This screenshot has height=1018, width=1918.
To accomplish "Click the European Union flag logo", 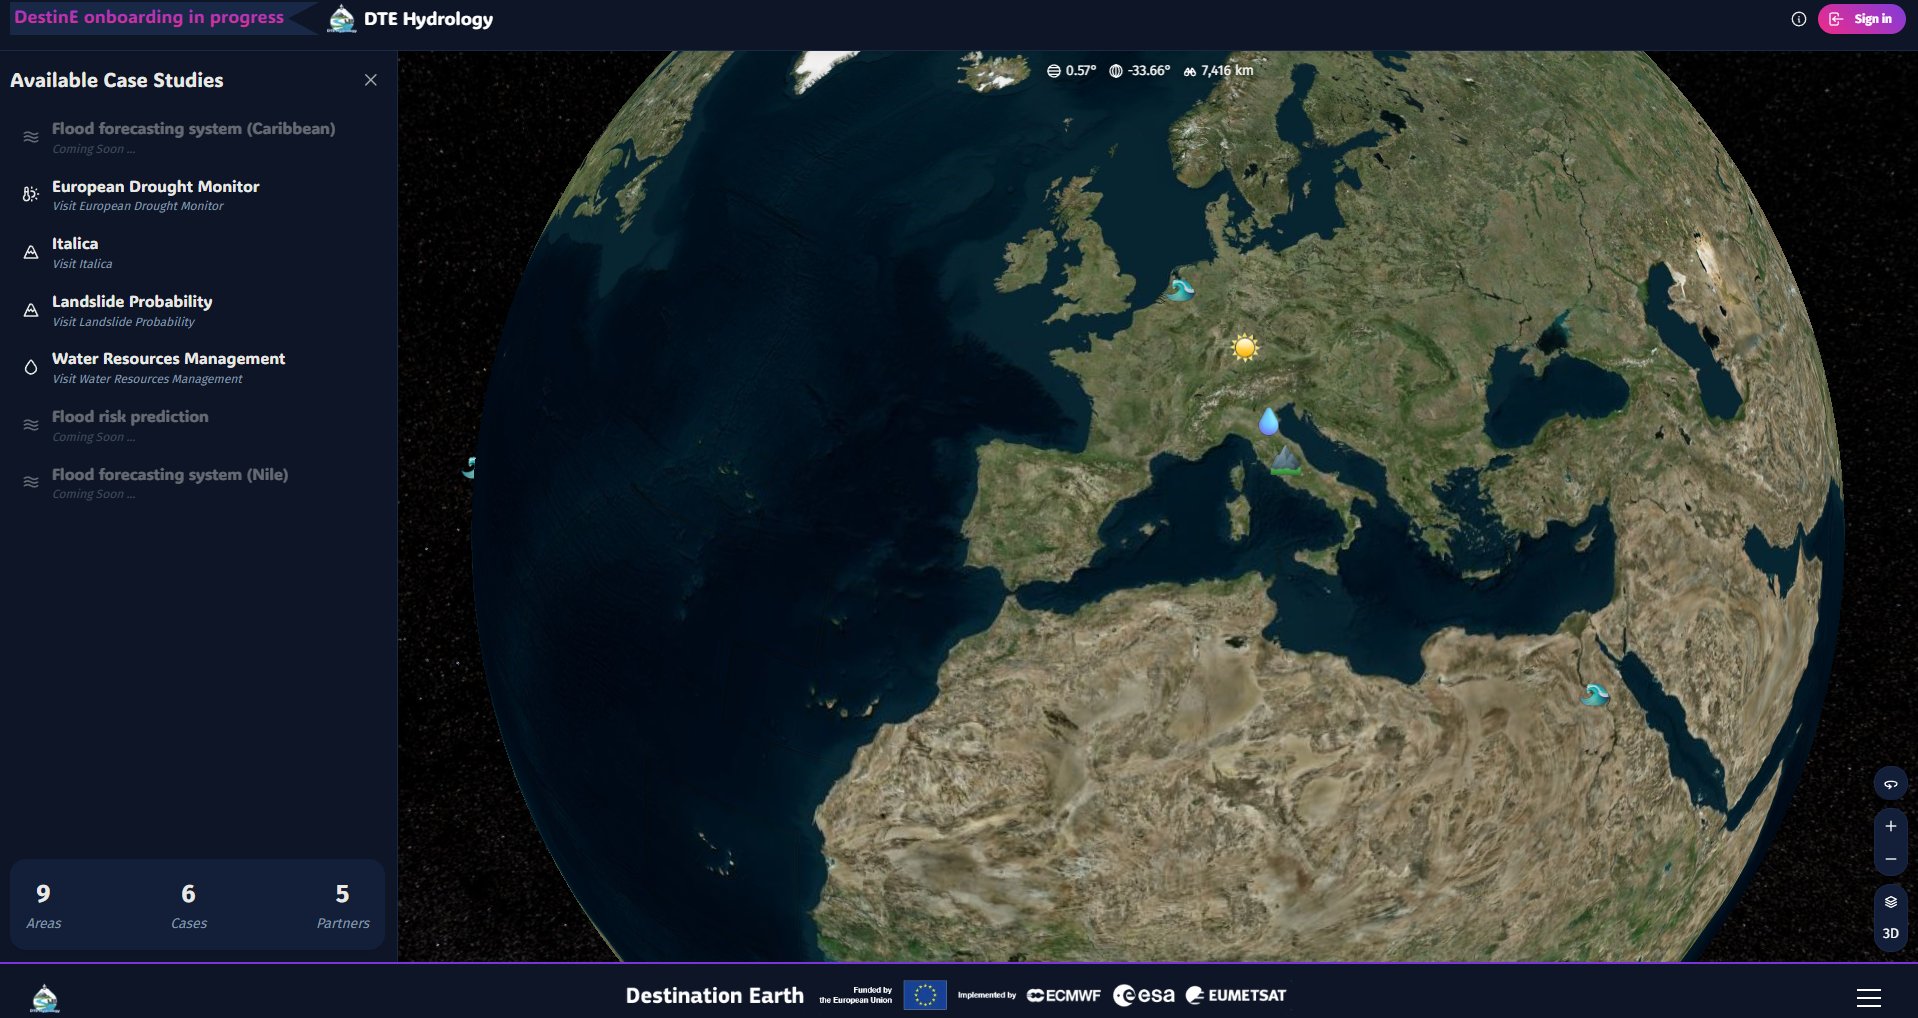I will pos(925,995).
